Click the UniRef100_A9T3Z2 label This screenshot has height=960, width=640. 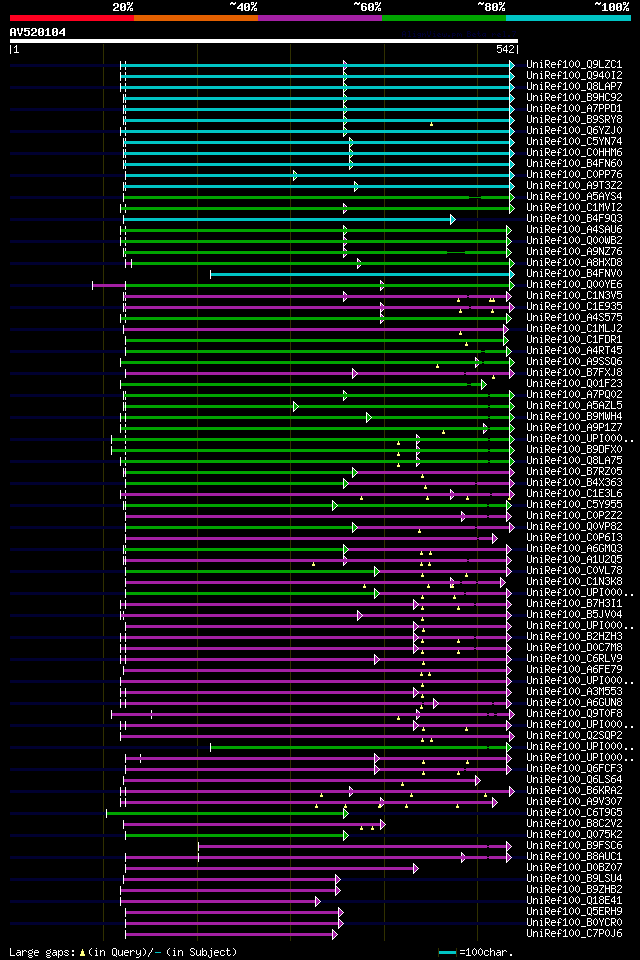[574, 186]
